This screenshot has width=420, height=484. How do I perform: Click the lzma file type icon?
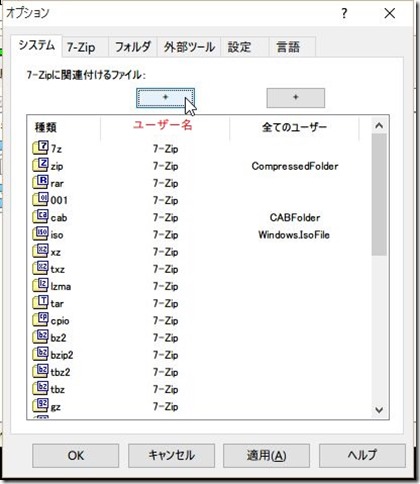coord(41,286)
